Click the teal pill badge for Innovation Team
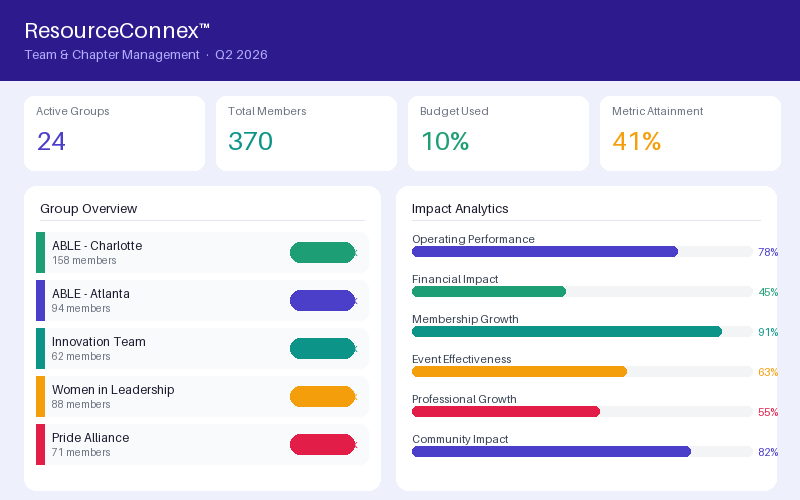Viewport: 800px width, 500px height. [322, 348]
